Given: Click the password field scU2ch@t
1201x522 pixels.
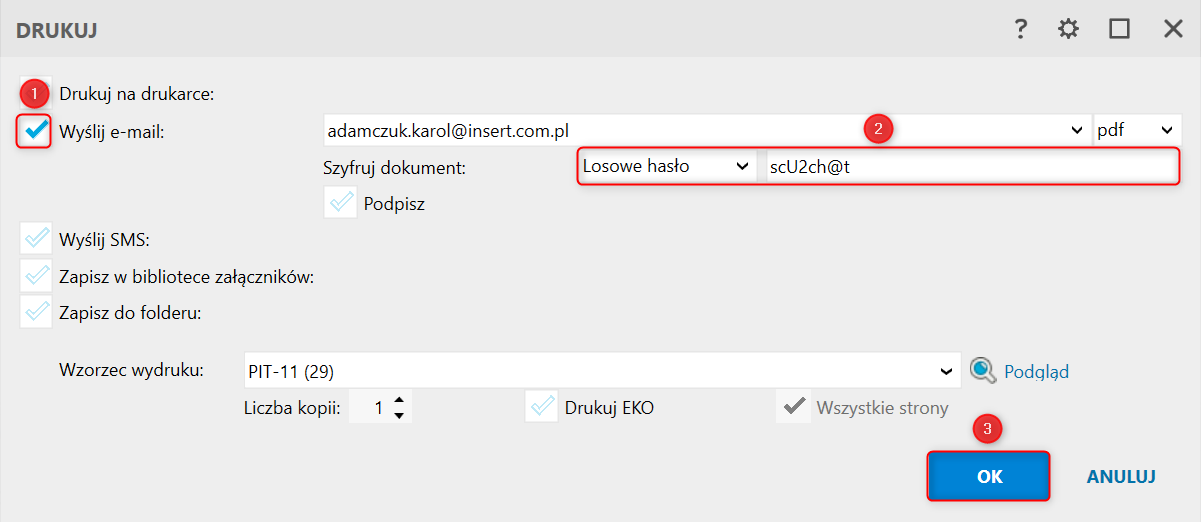Looking at the screenshot, I should click(970, 167).
